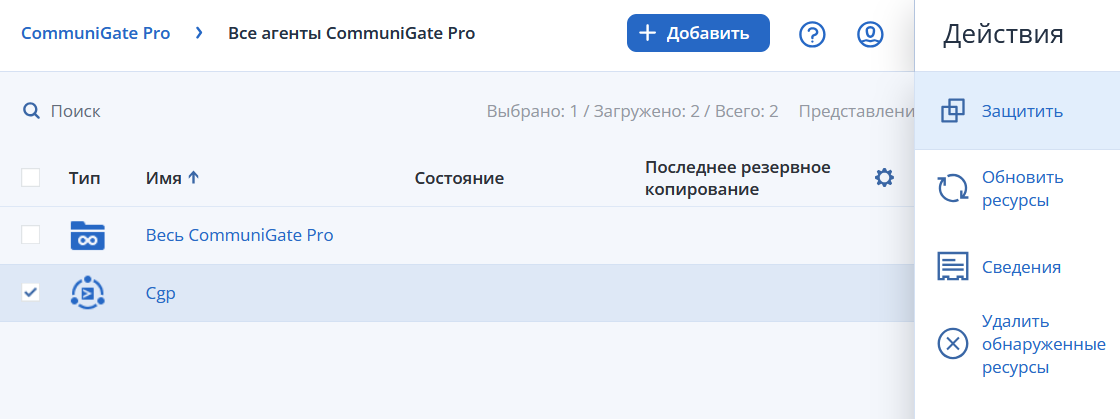Click the column settings gear icon
This screenshot has width=1120, height=419.
pos(884,178)
